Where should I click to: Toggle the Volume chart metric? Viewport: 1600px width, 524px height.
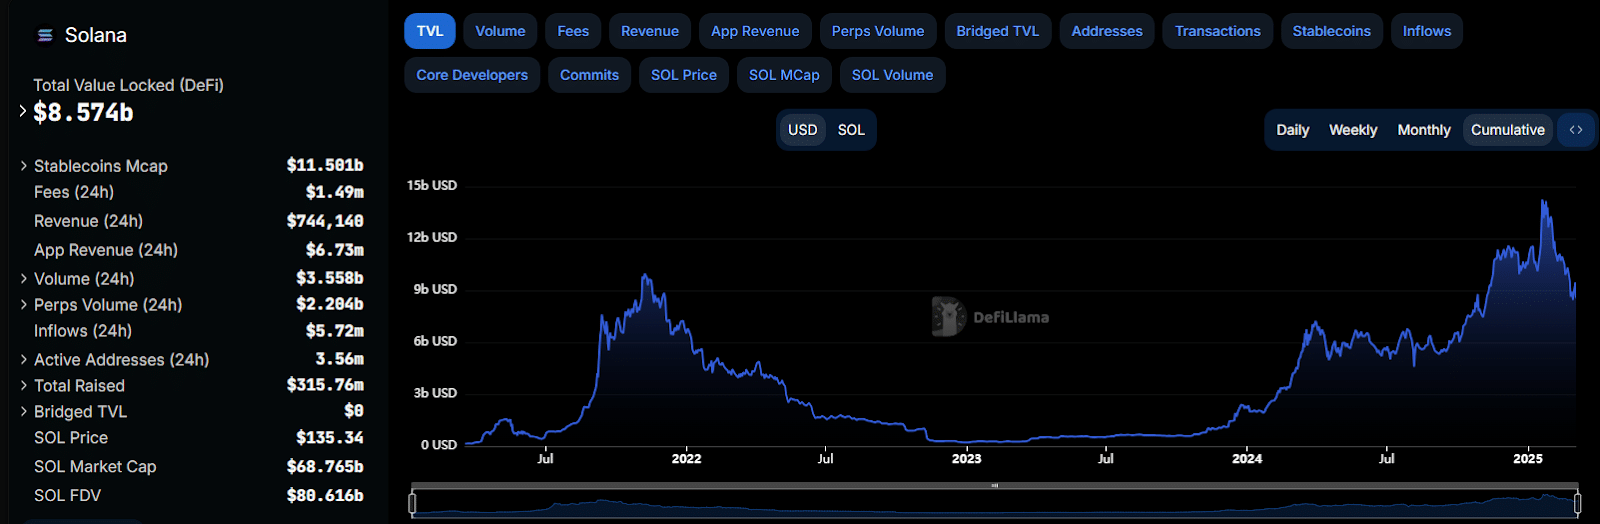pos(500,31)
